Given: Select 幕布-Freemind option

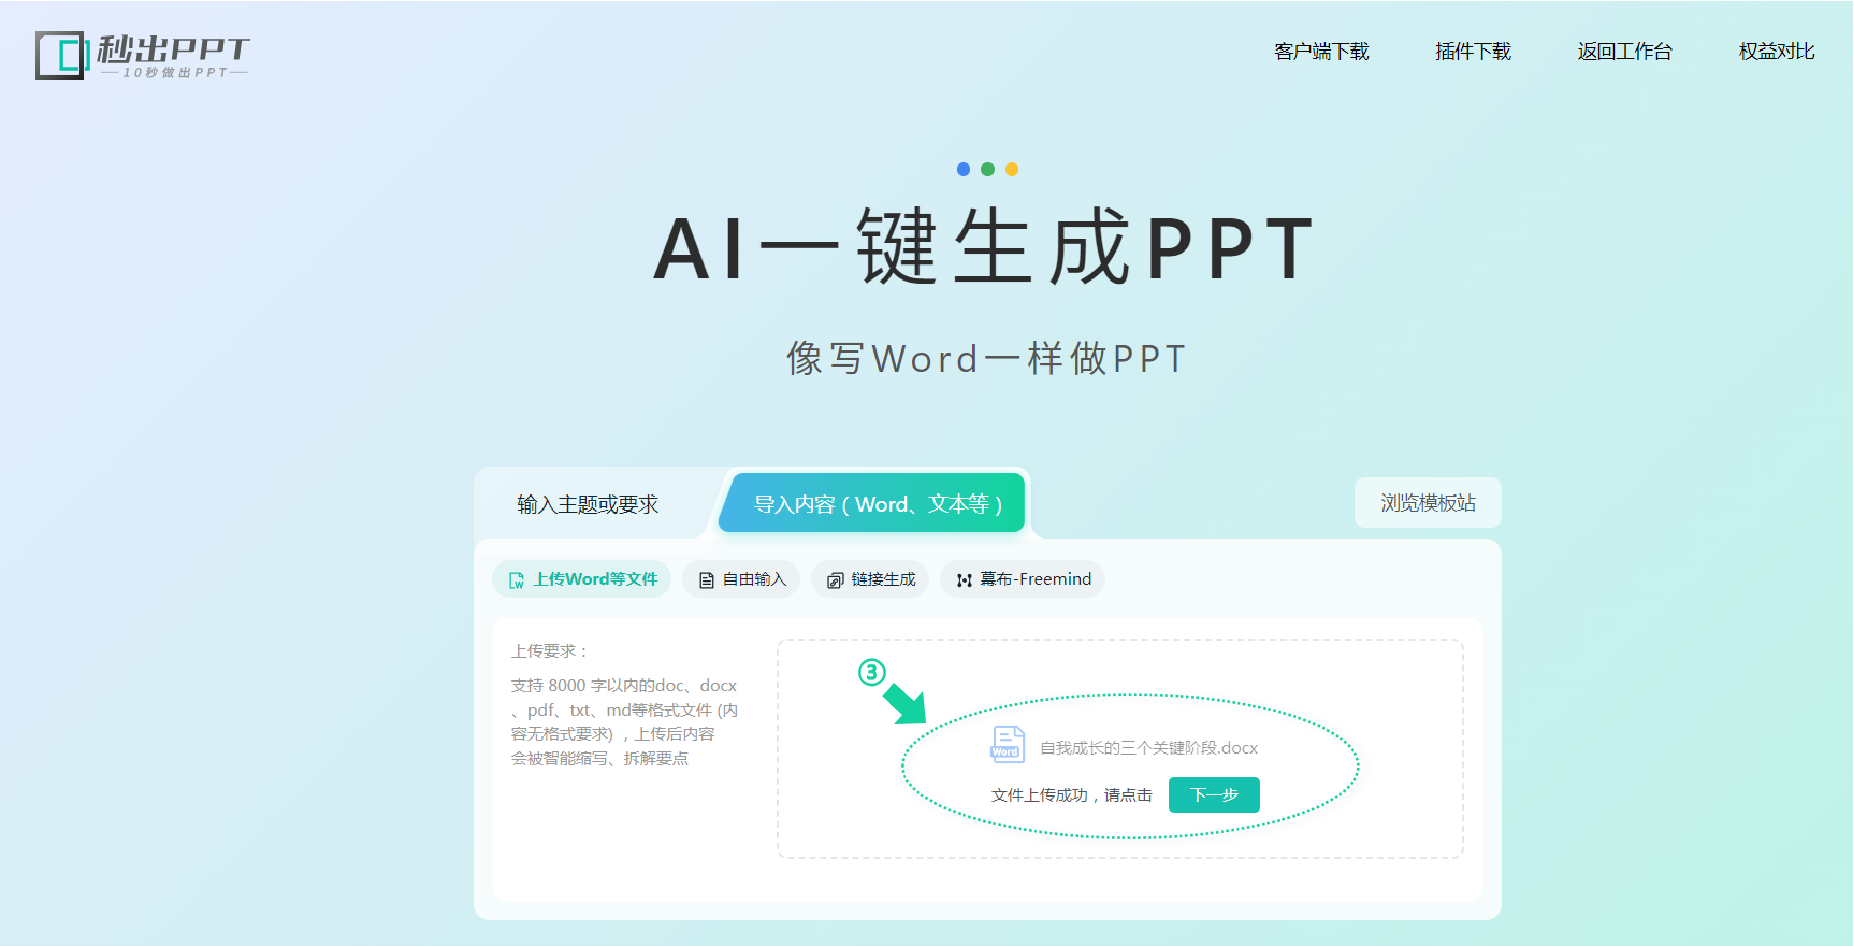Looking at the screenshot, I should [1022, 579].
